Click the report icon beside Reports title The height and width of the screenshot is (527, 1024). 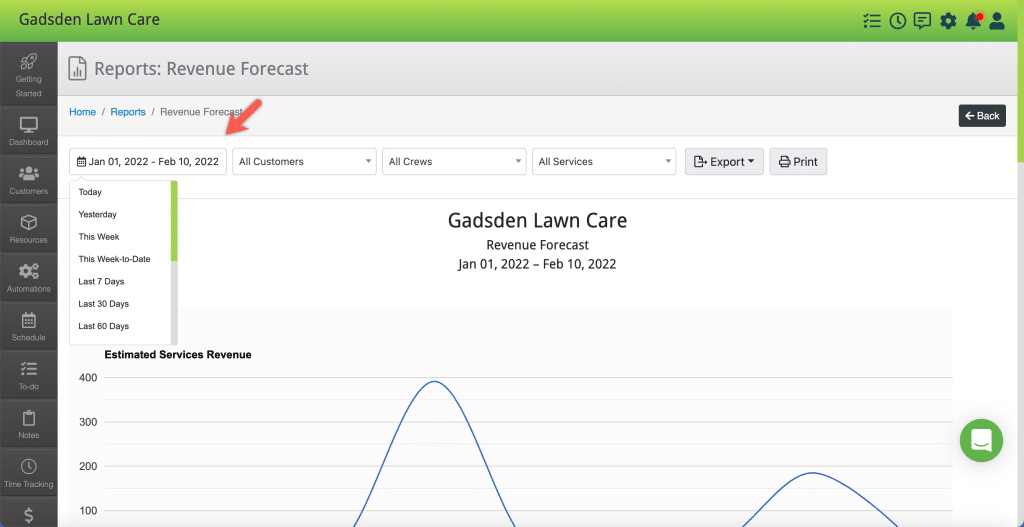tap(78, 68)
